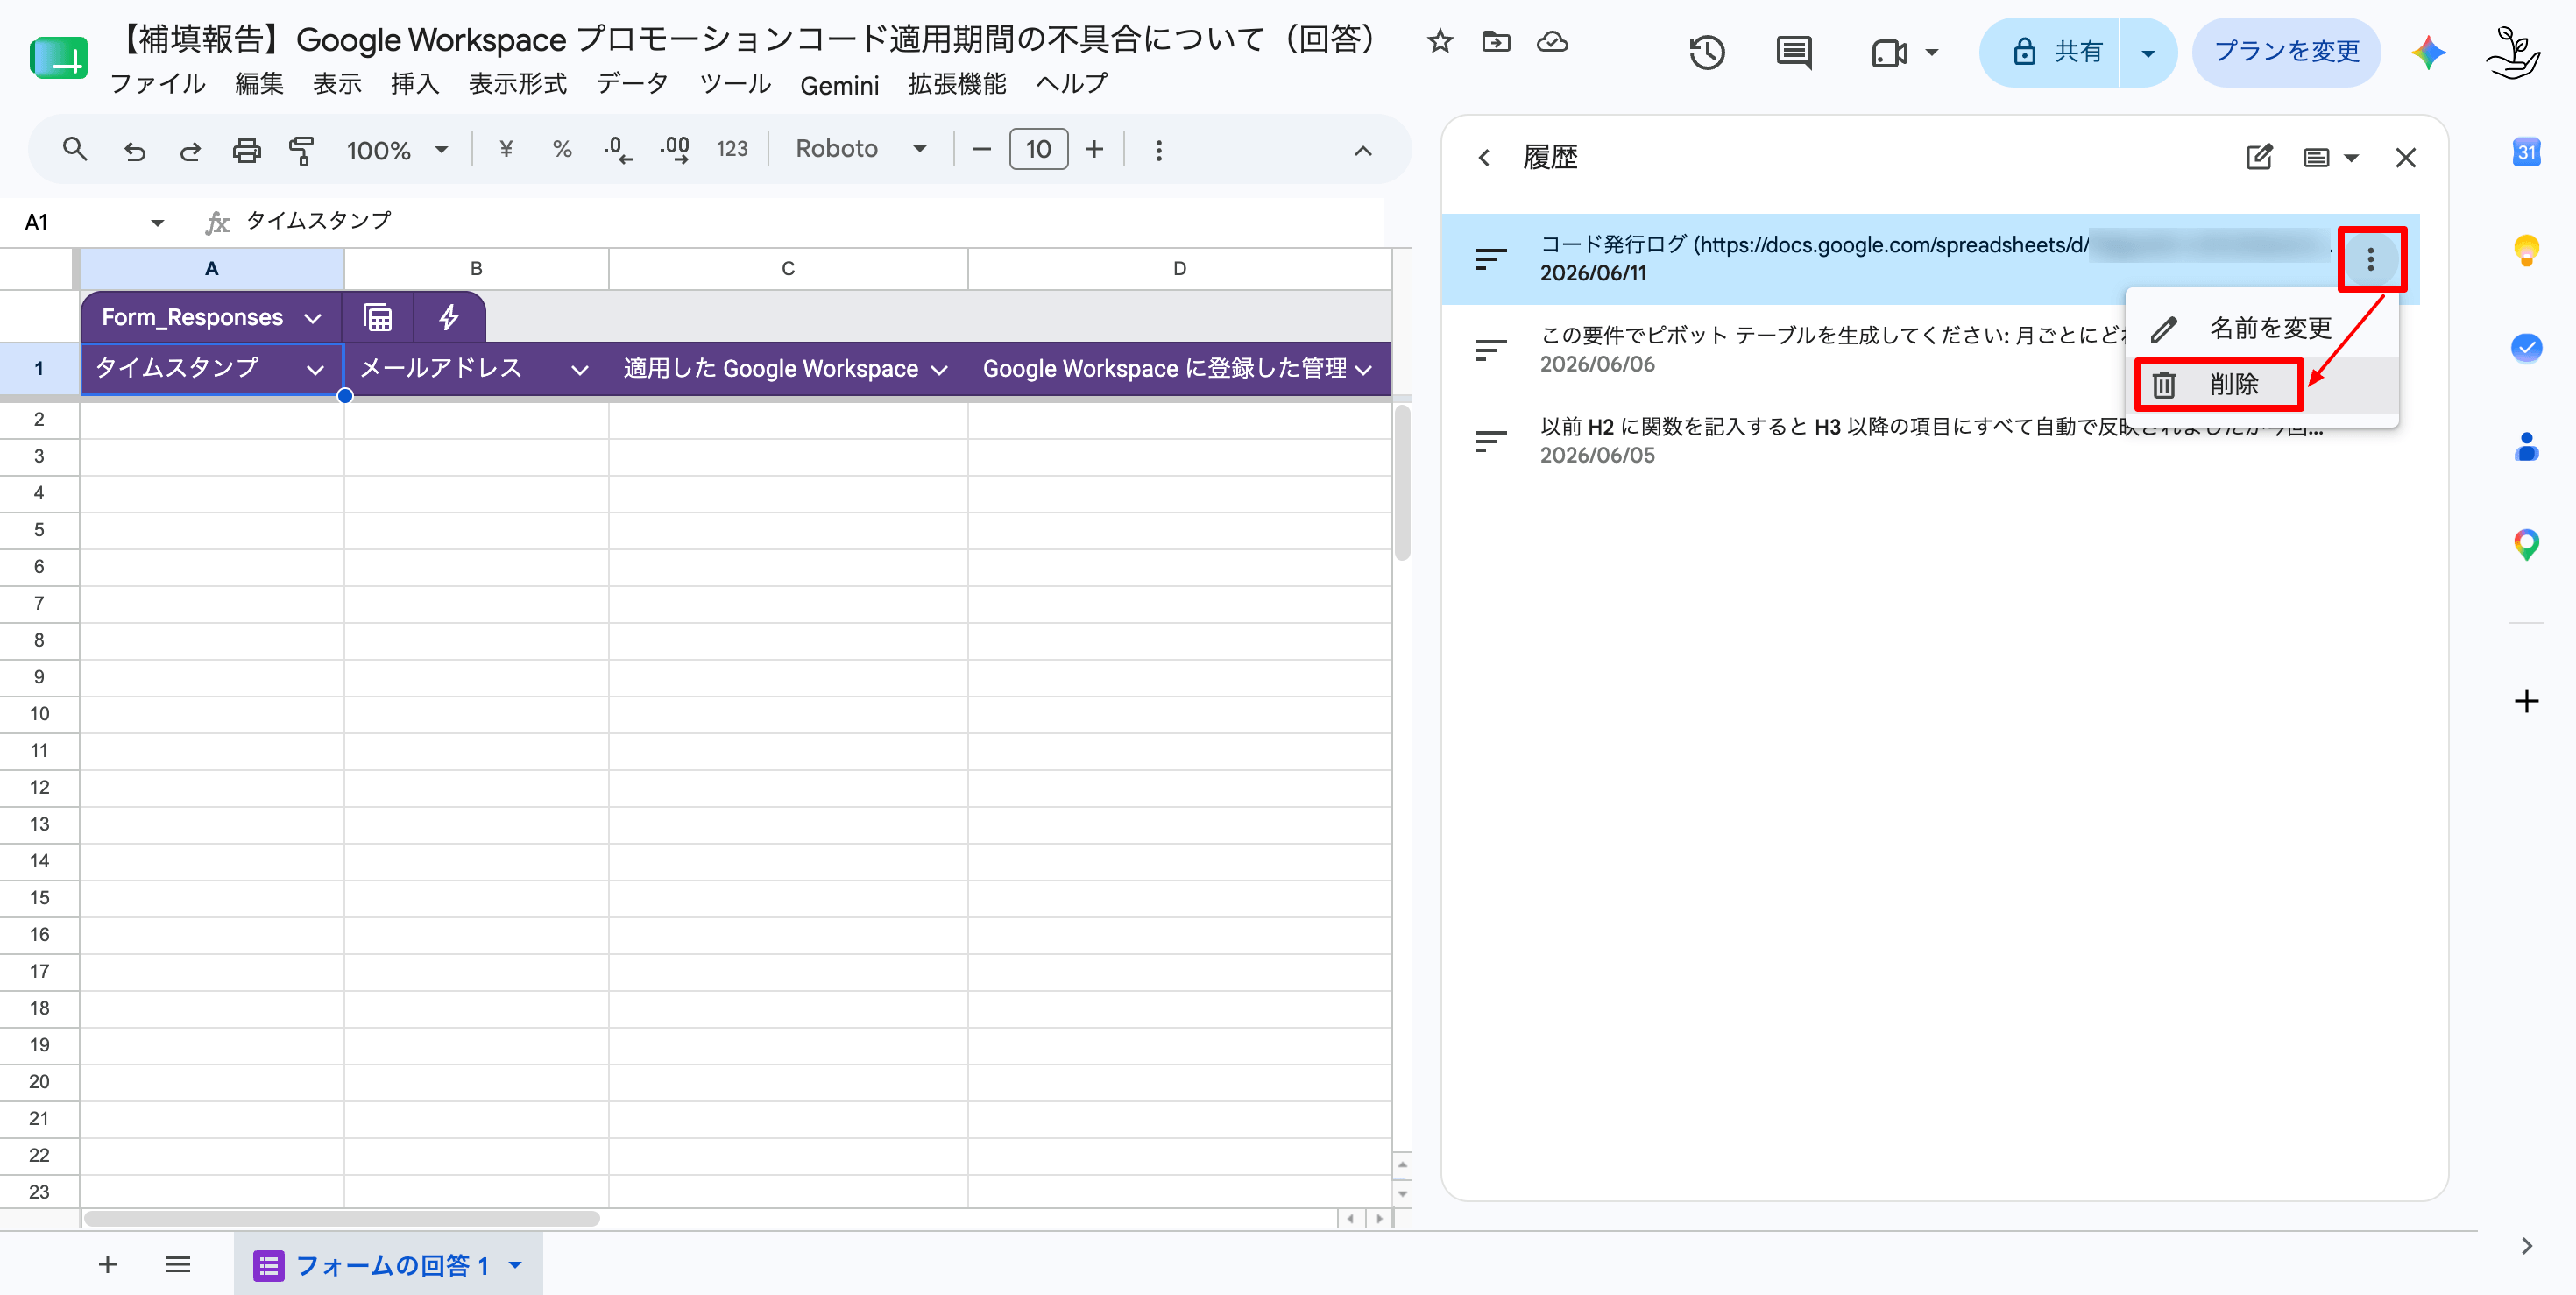Click the プランを変更 button

click(x=2286, y=52)
